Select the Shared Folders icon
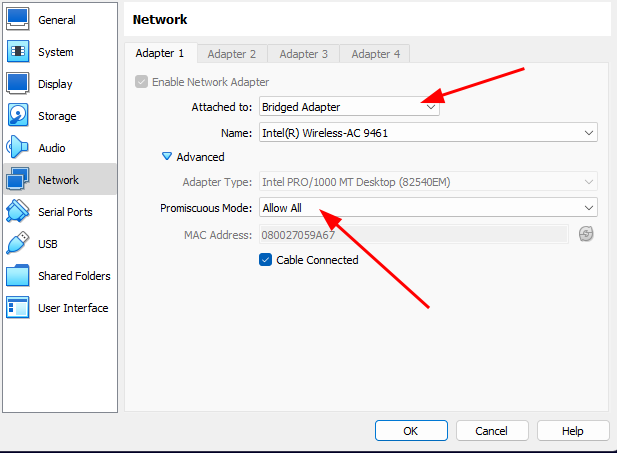This screenshot has width=617, height=453. pos(18,275)
